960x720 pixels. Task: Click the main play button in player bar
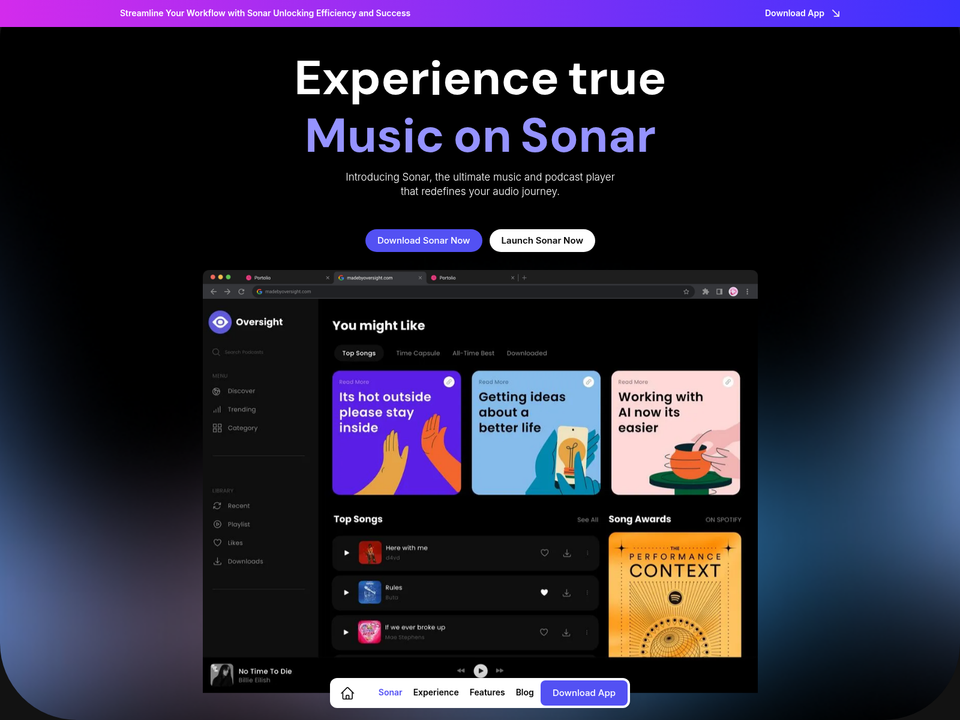pos(481,671)
